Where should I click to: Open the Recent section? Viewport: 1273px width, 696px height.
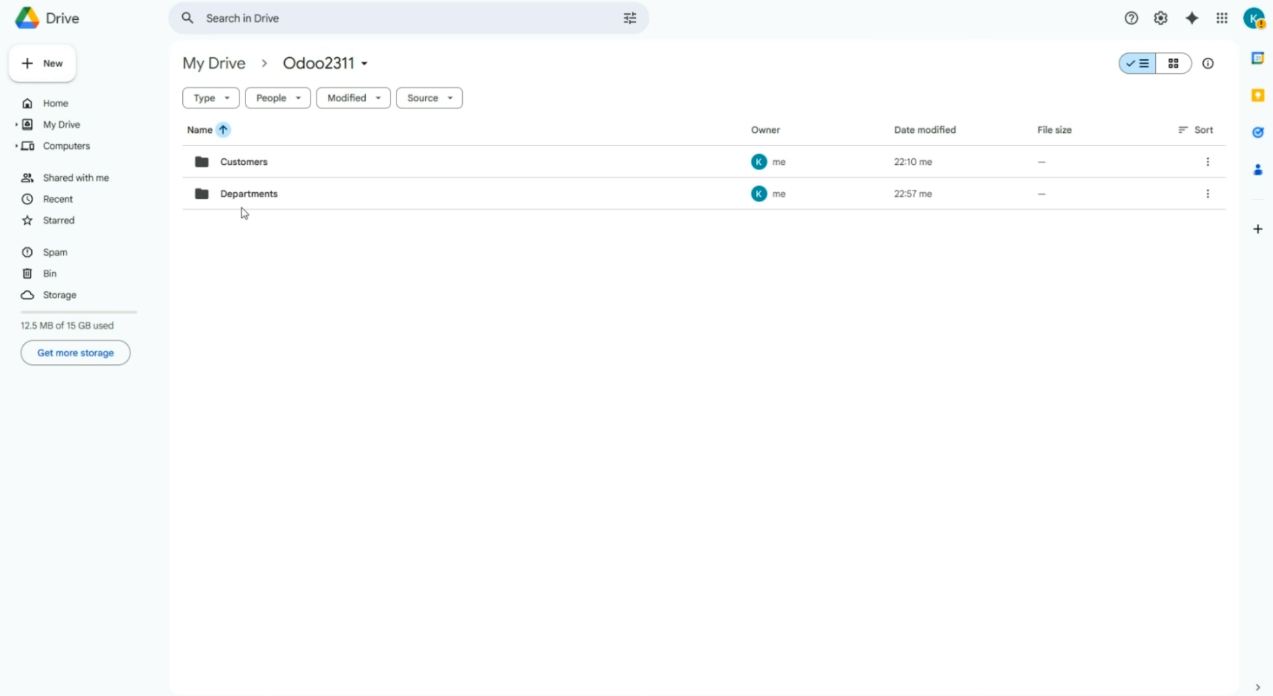coord(57,199)
